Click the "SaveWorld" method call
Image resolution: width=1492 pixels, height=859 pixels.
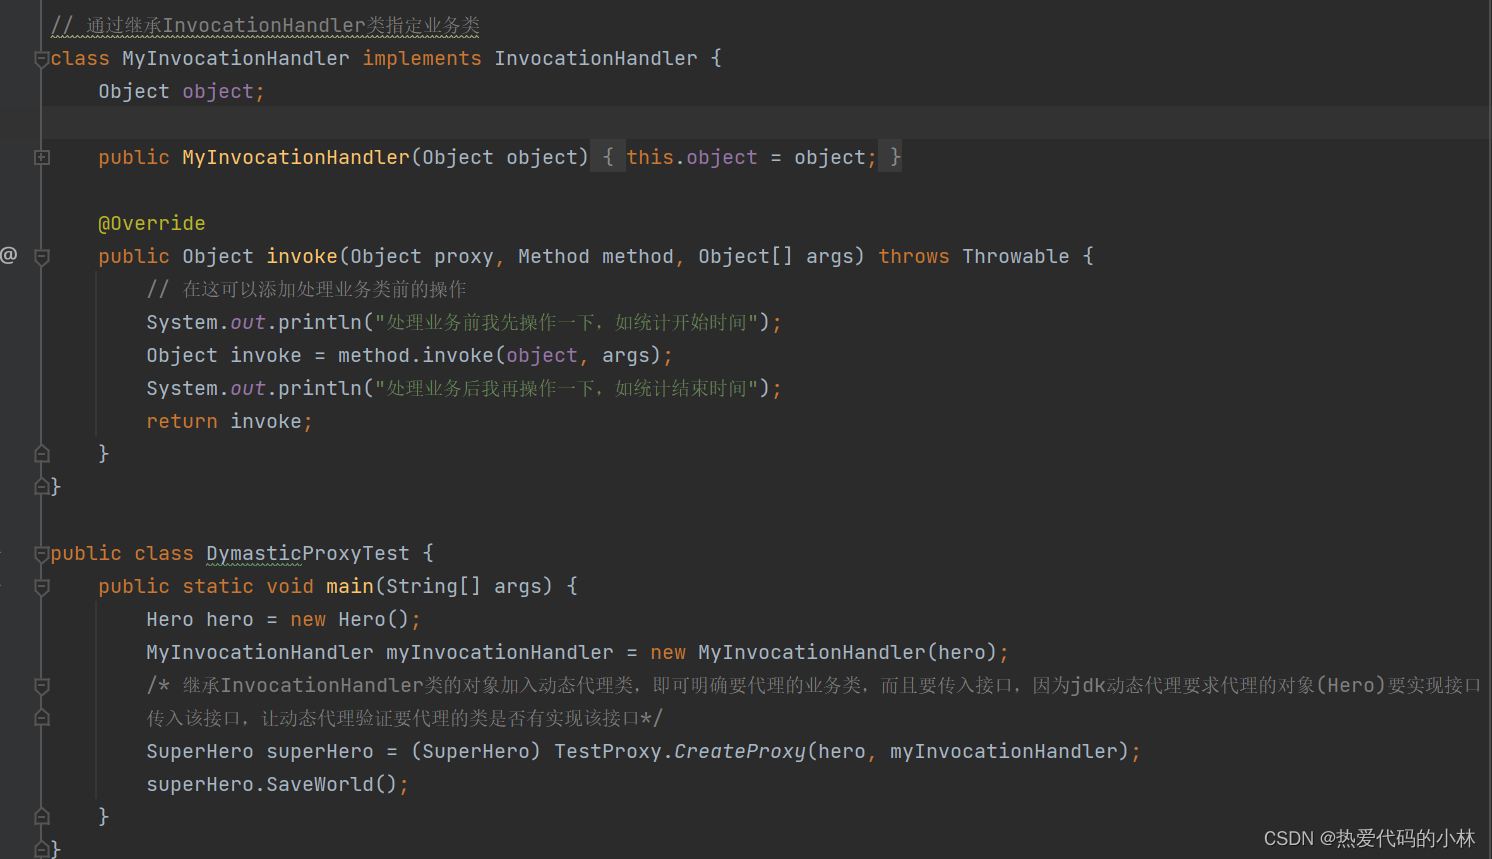[x=320, y=784]
